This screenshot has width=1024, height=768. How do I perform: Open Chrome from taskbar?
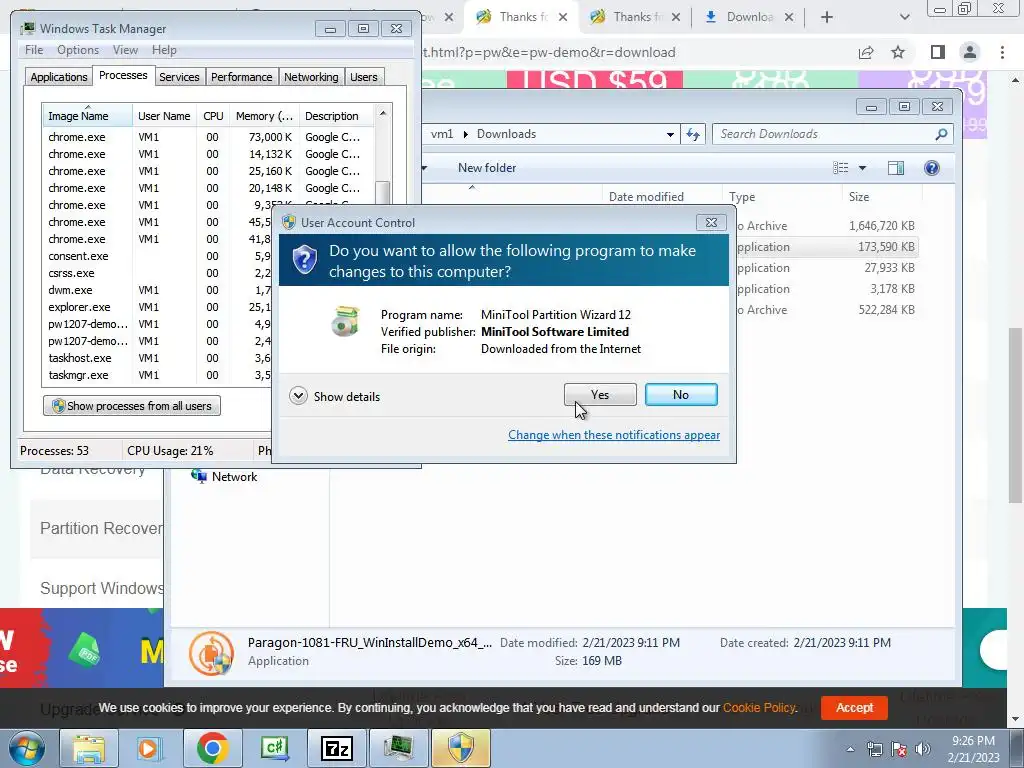pyautogui.click(x=212, y=748)
